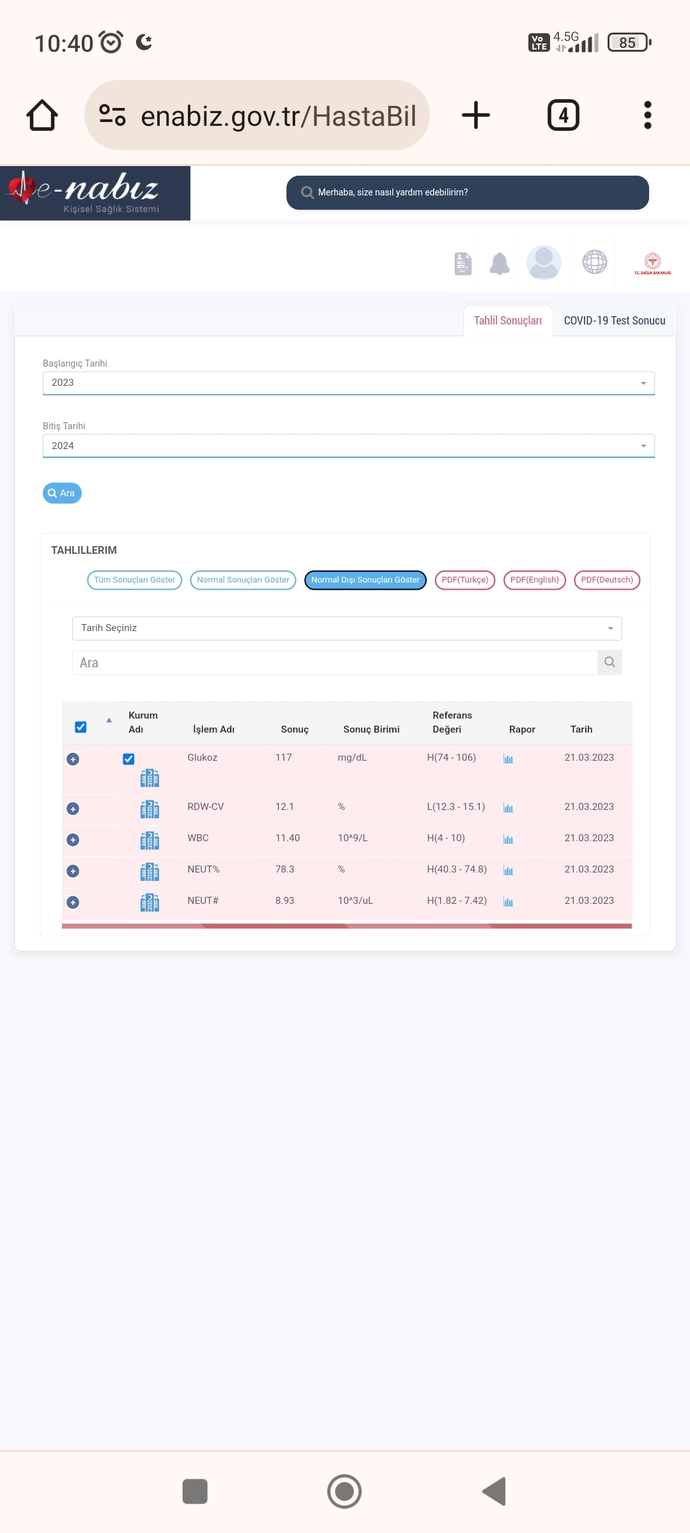
Task: Open the Bitiş Tarihi year dropdown
Action: pyautogui.click(x=348, y=446)
